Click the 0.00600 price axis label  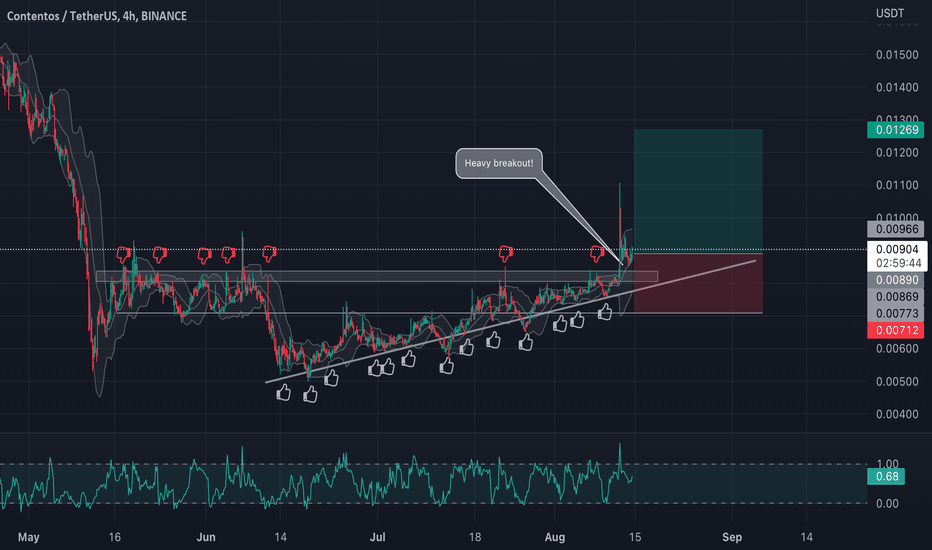(897, 349)
